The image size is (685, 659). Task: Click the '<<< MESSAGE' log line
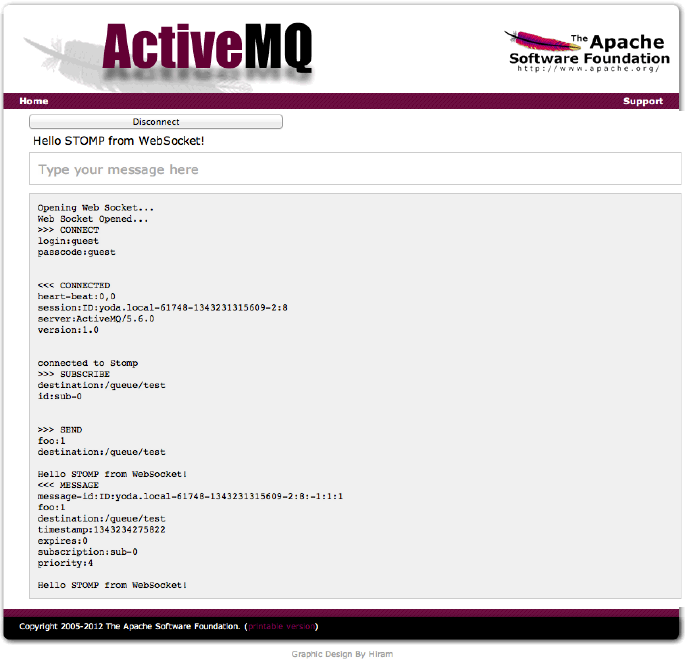click(68, 485)
